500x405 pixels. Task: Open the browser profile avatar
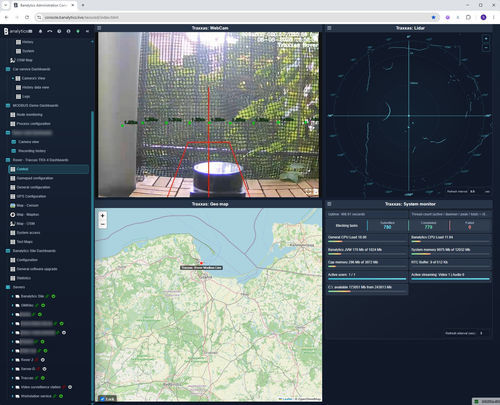(x=483, y=17)
